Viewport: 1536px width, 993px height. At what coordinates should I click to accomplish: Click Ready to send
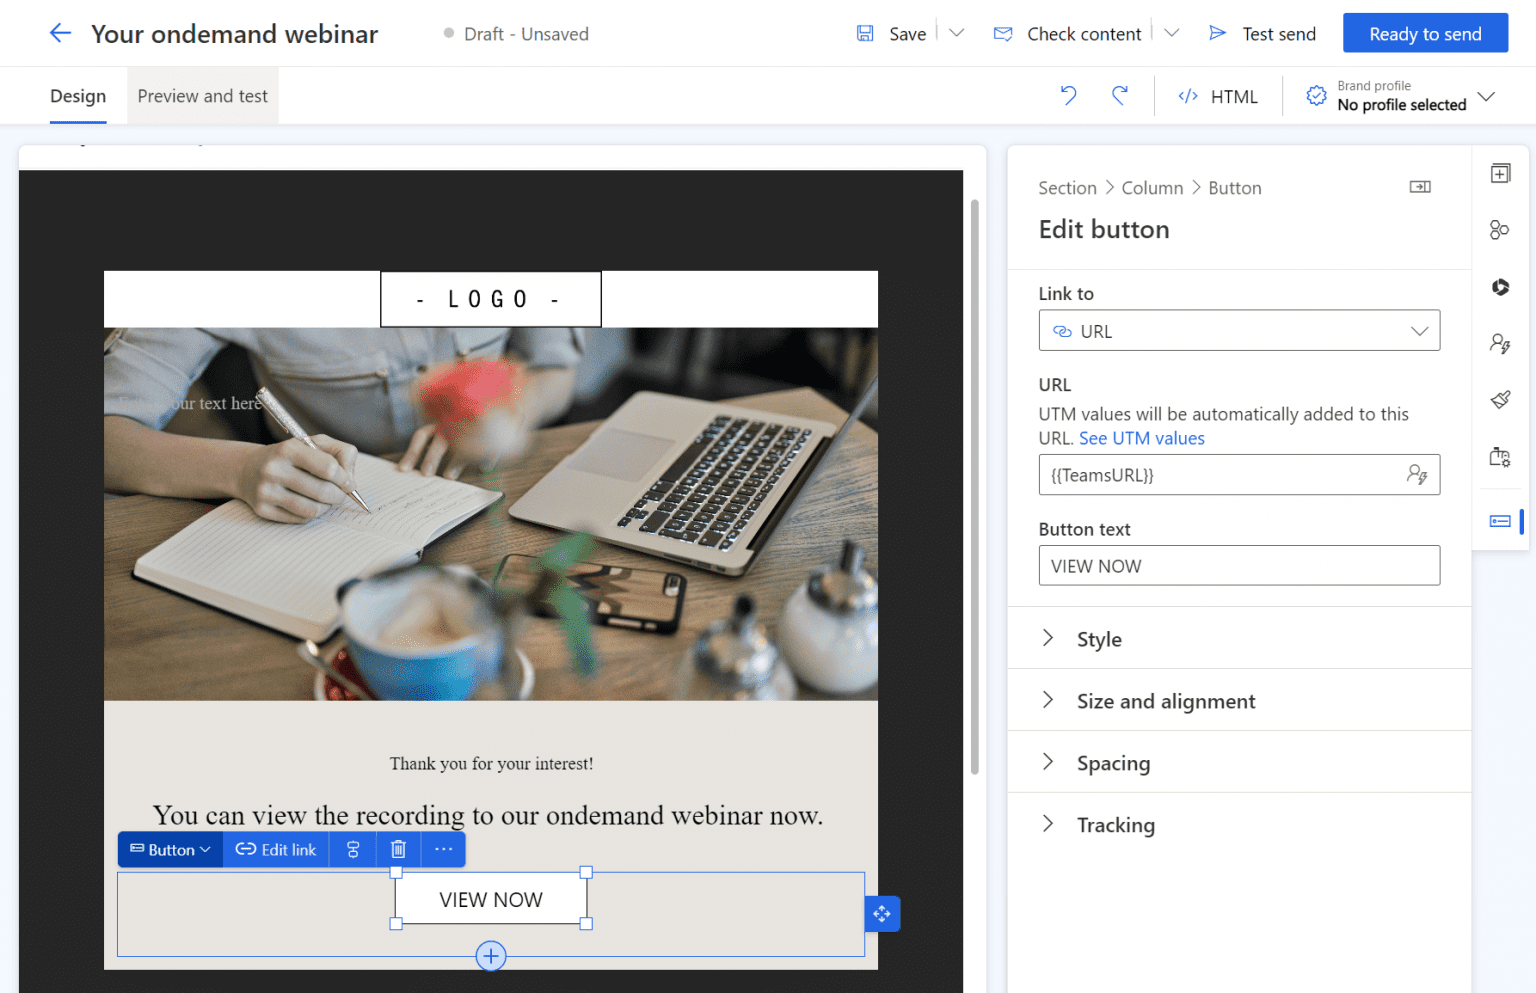[x=1424, y=33]
